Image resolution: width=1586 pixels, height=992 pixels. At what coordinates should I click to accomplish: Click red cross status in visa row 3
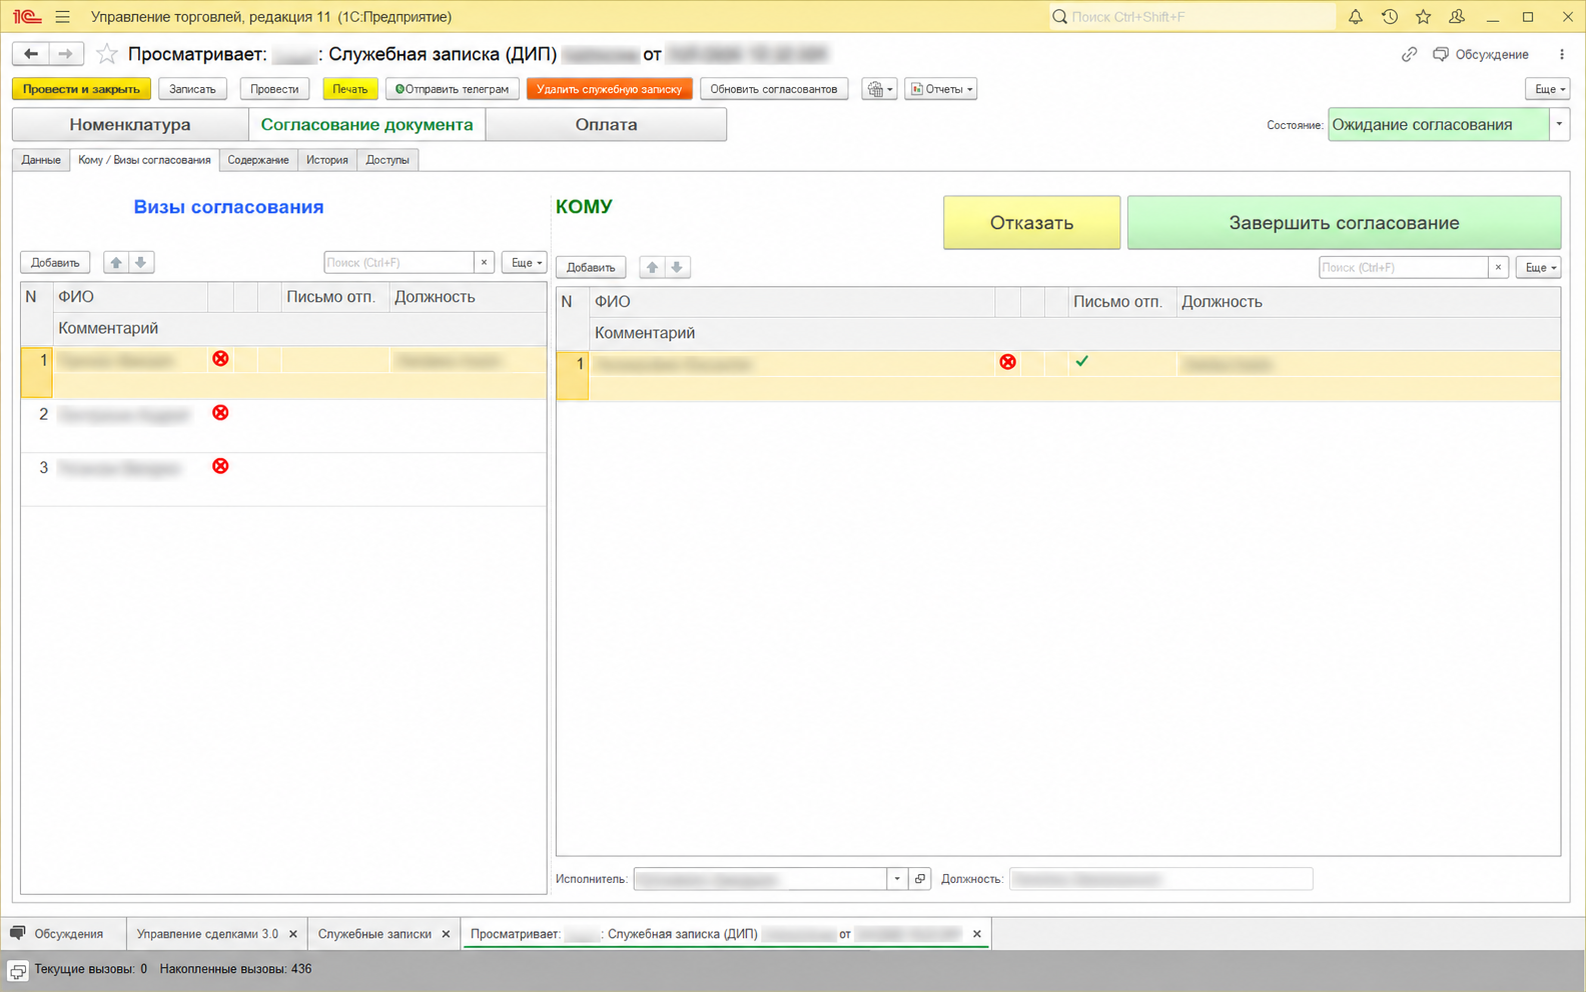(220, 466)
